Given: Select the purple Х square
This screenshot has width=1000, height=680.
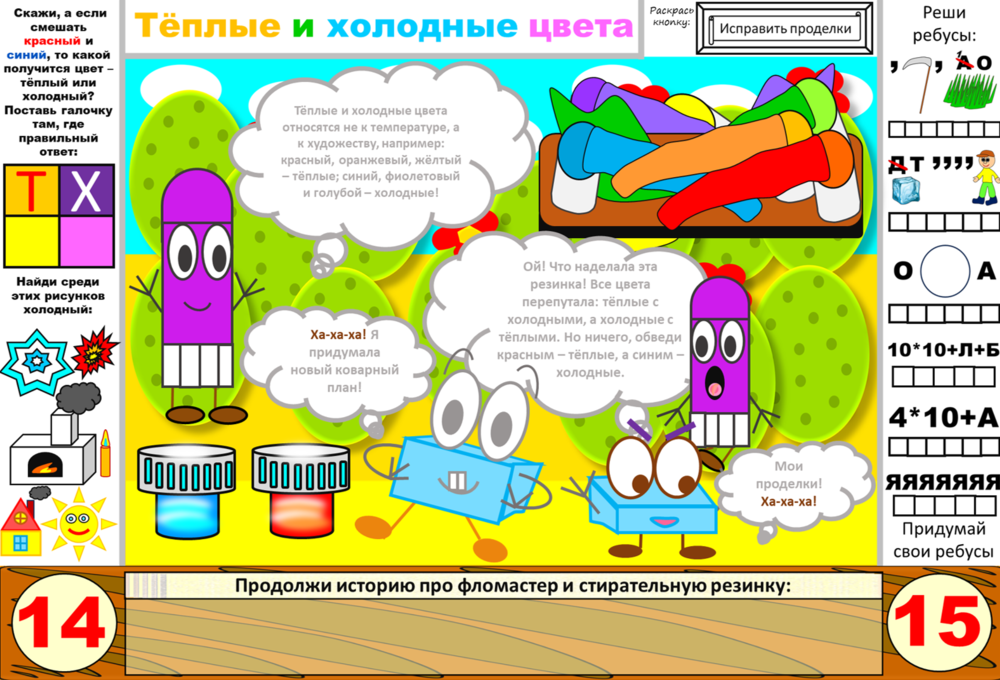Looking at the screenshot, I should click(87, 190).
